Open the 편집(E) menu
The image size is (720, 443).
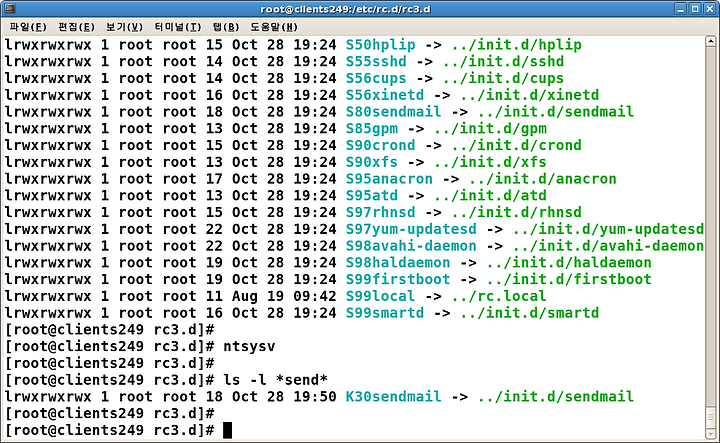tap(76, 27)
